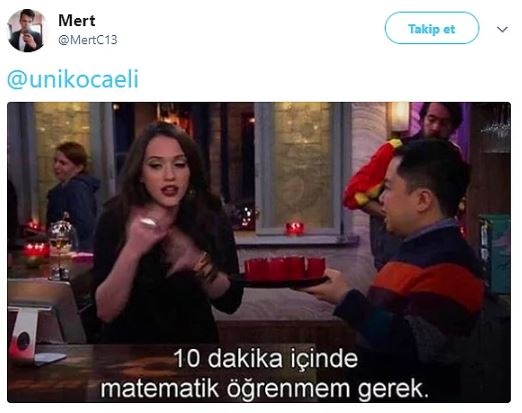Viewport: 522px width, 413px height.
Task: Click the subtitle line 'matematik öğrenmem gerek.'
Action: (265, 389)
